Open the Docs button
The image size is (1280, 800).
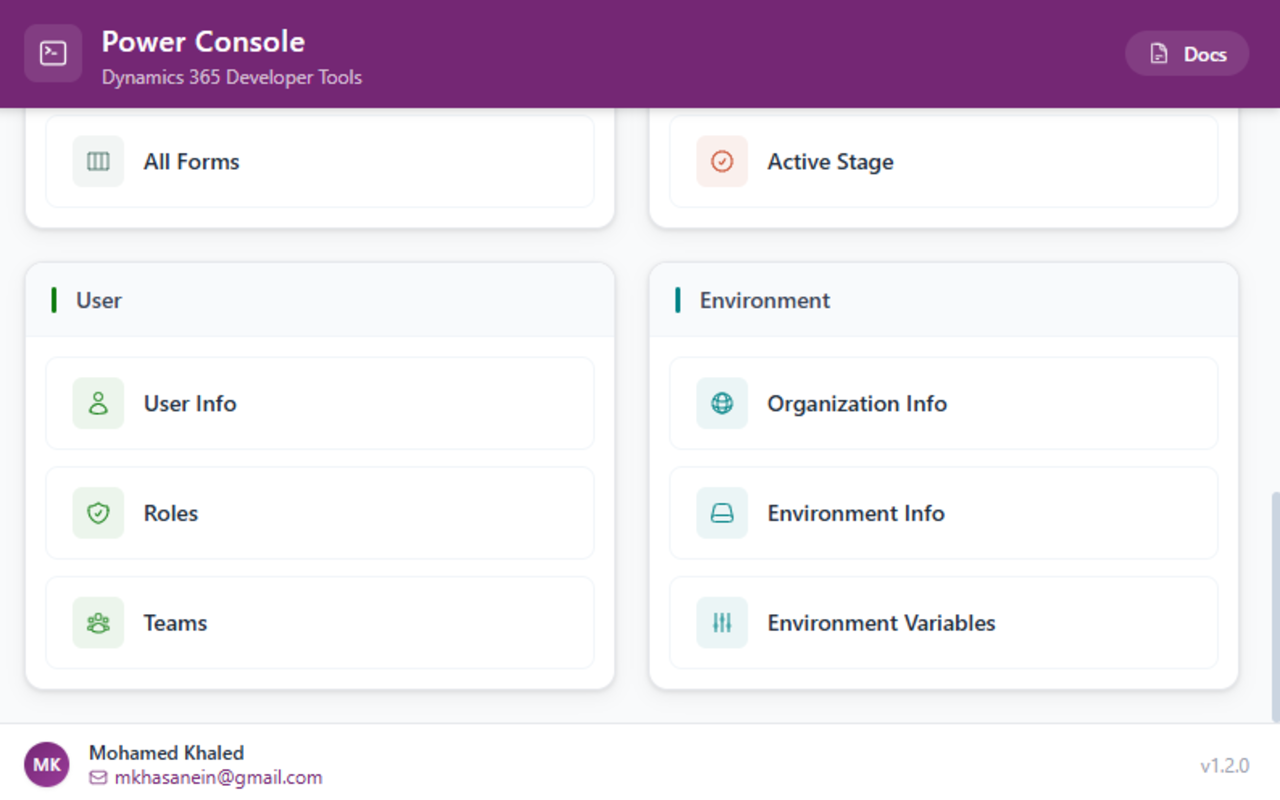coord(1187,54)
